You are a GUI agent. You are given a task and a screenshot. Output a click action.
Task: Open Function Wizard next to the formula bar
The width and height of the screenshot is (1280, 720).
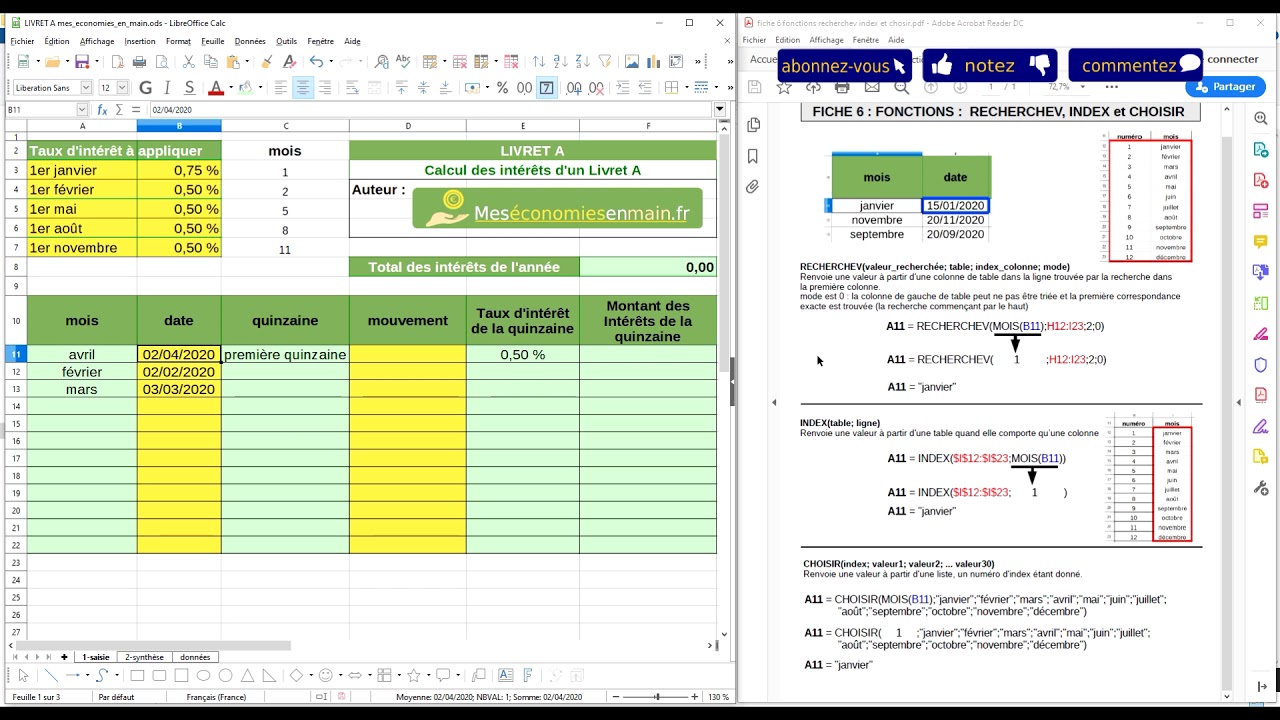point(103,109)
